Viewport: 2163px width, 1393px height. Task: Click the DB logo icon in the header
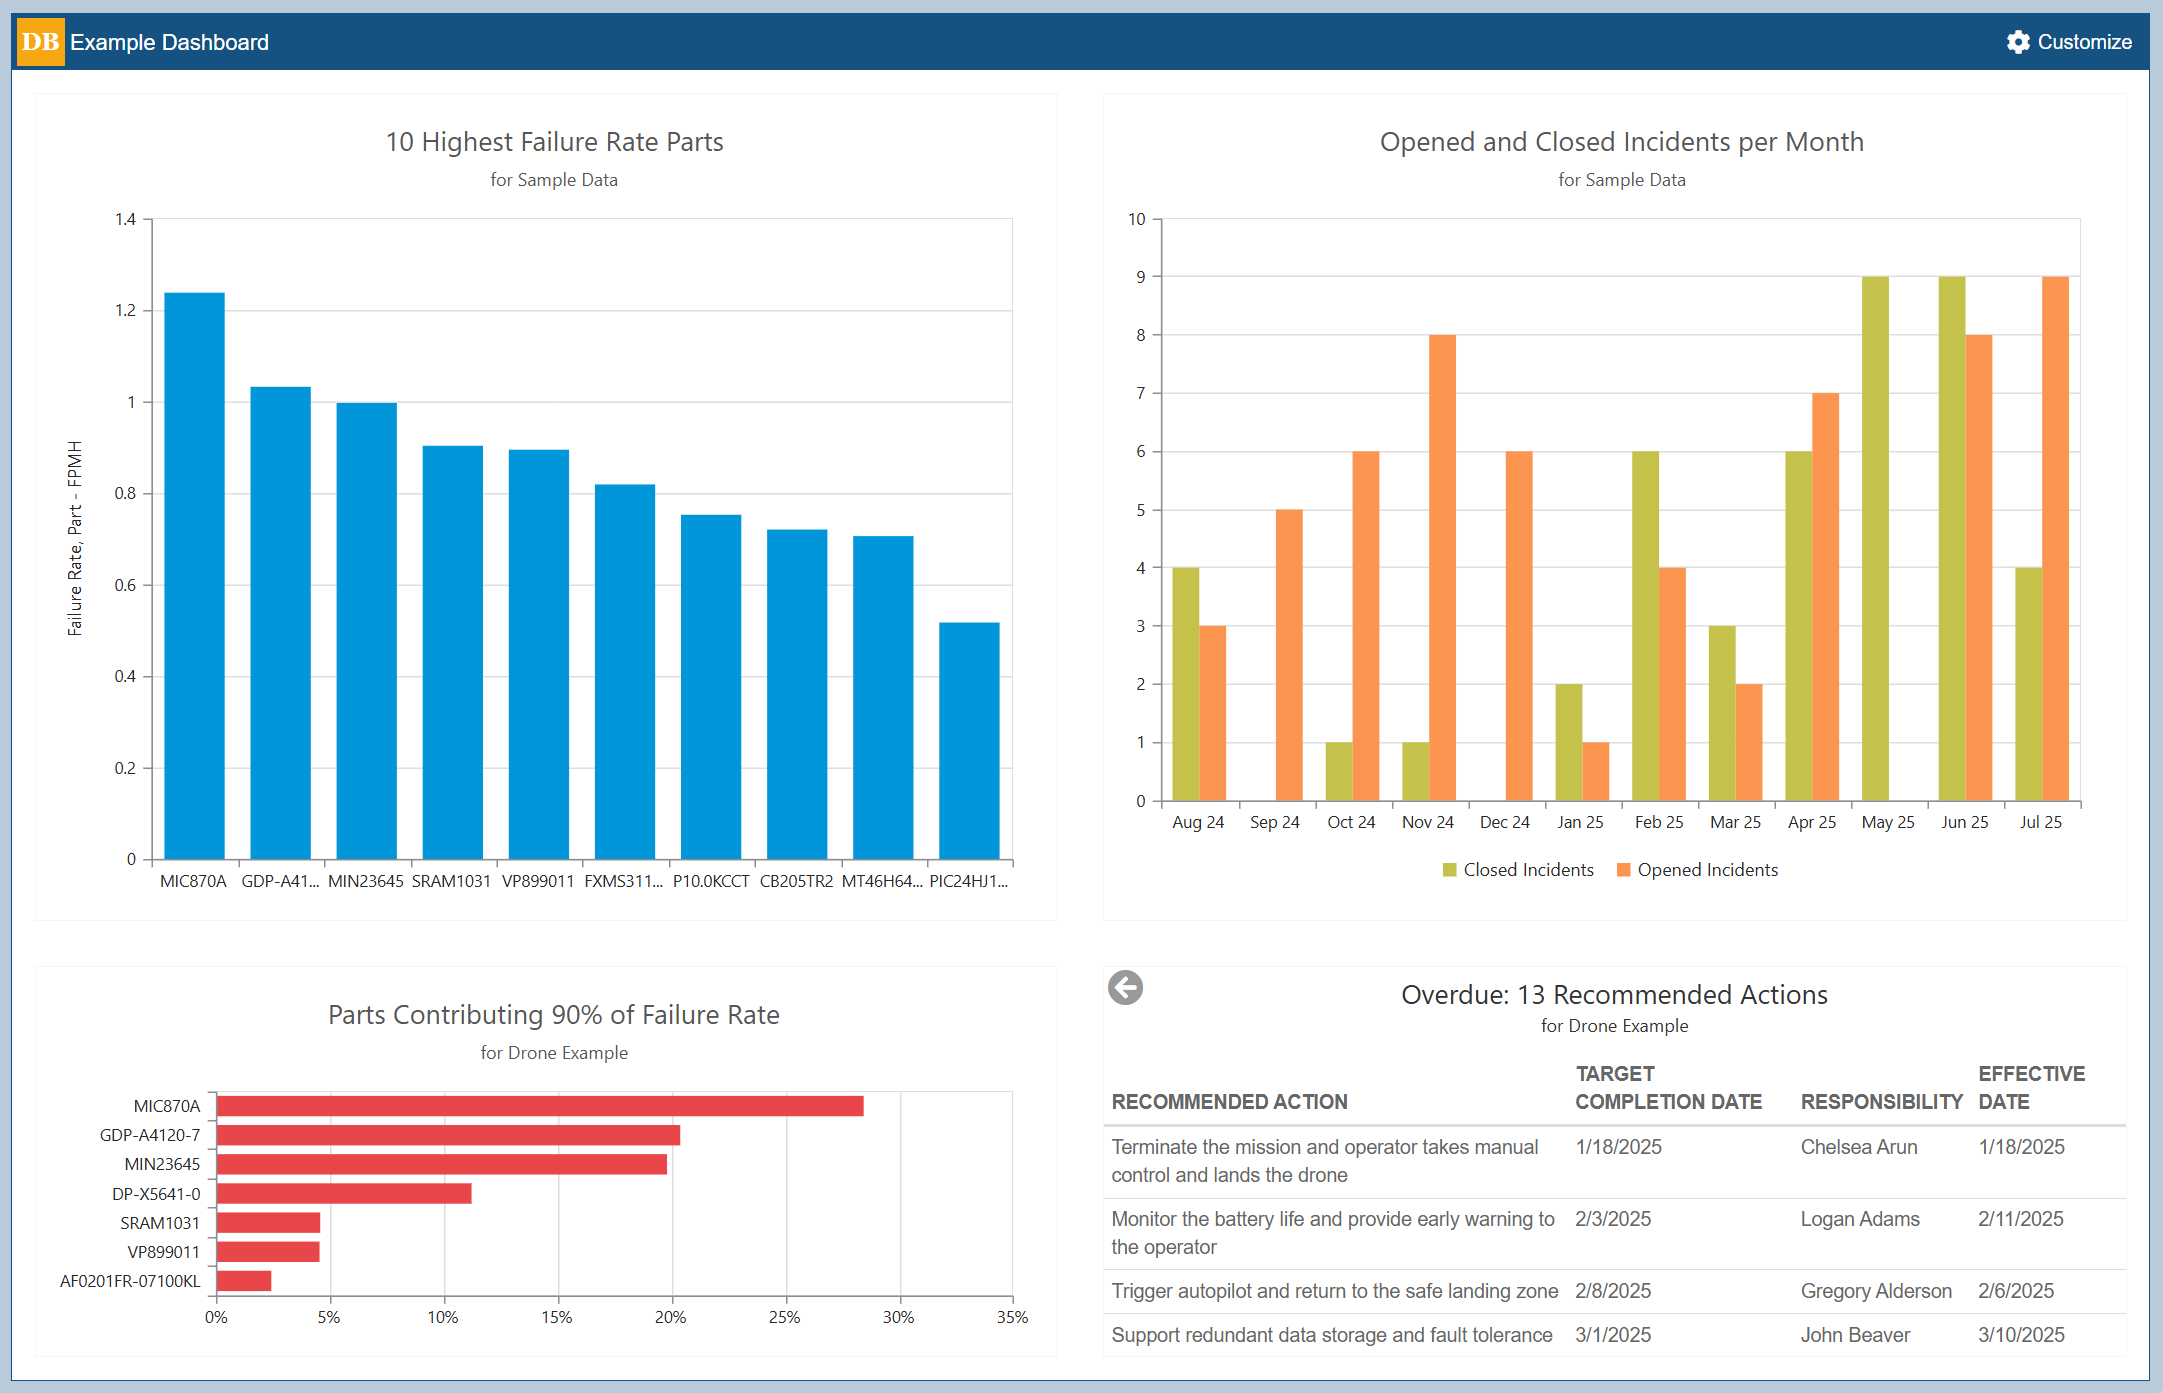click(x=40, y=42)
